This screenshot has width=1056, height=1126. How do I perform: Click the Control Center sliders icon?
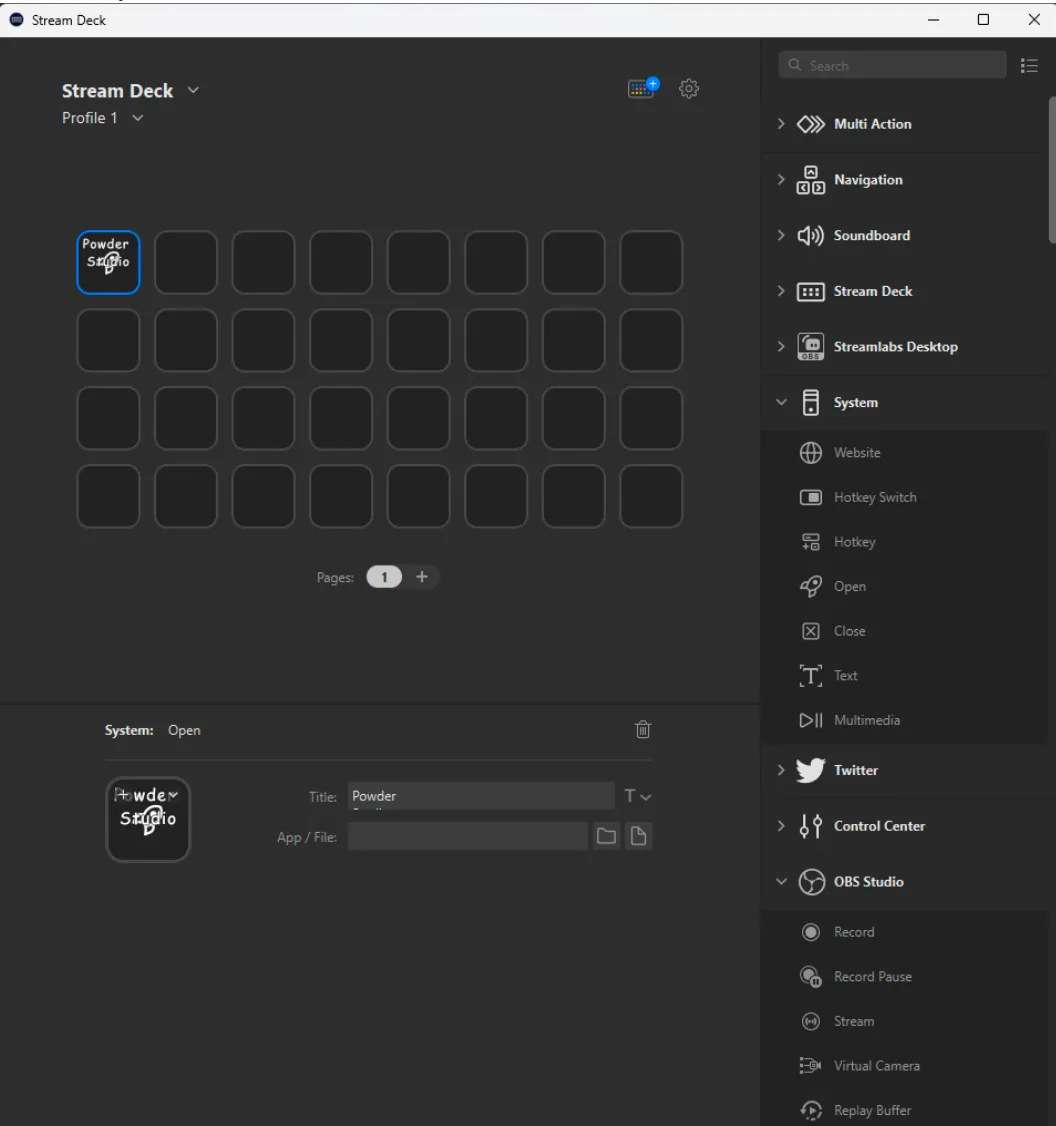[x=810, y=827]
